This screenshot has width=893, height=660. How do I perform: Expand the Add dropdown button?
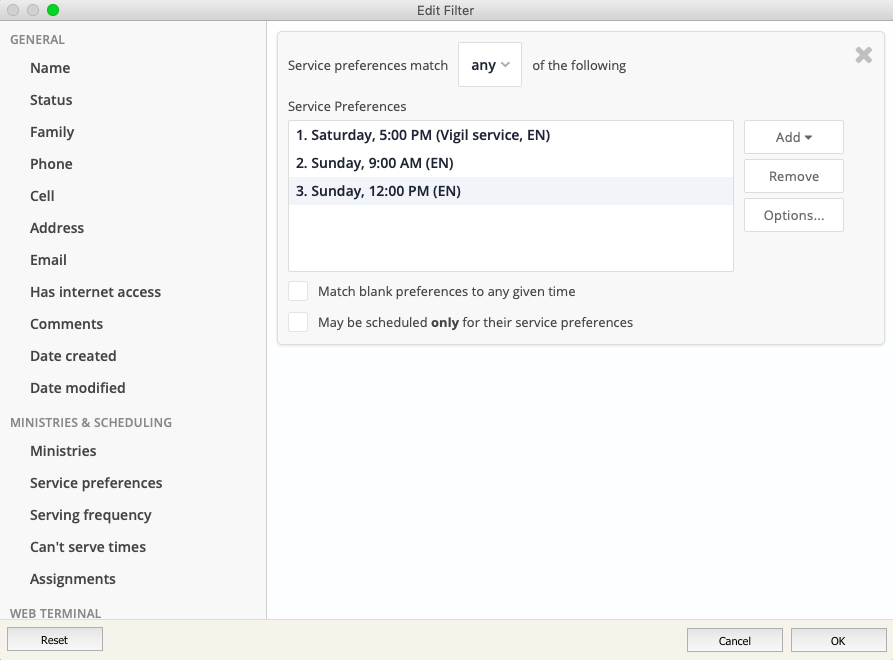pyautogui.click(x=793, y=137)
